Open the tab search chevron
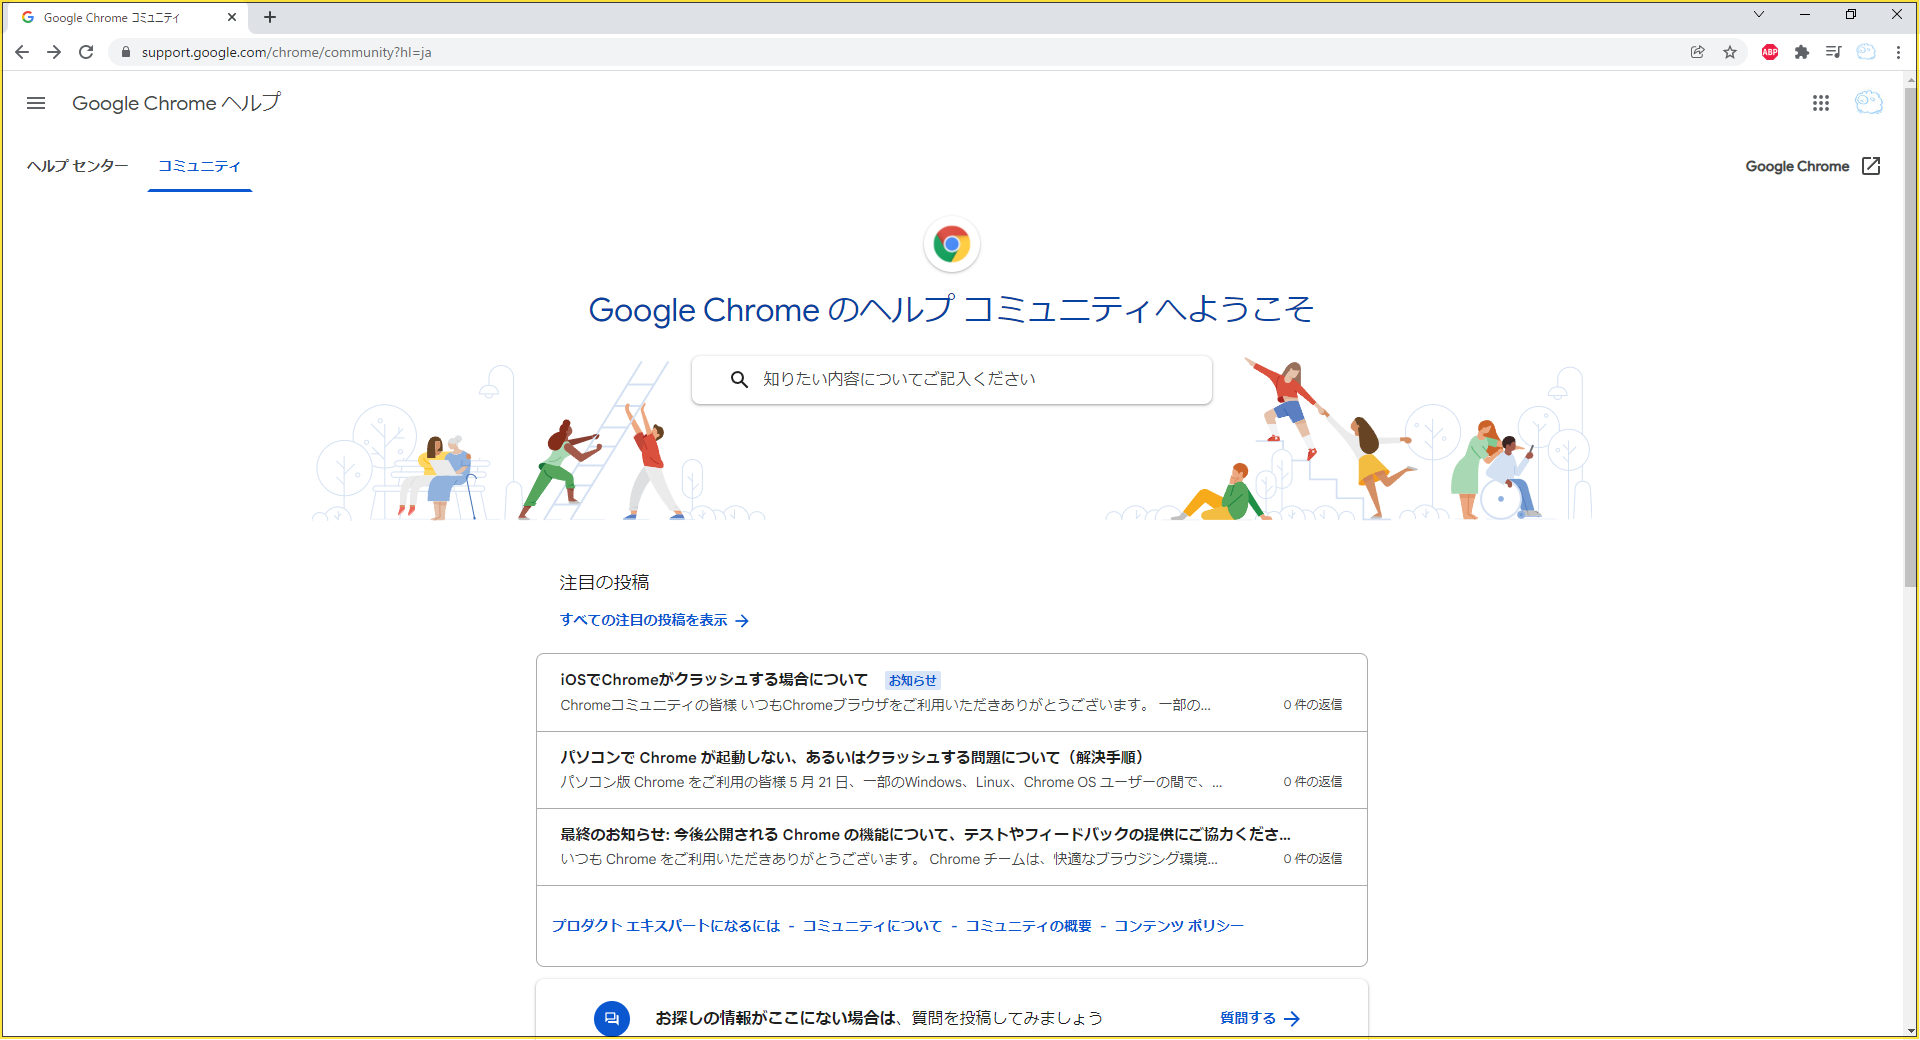 click(x=1759, y=14)
